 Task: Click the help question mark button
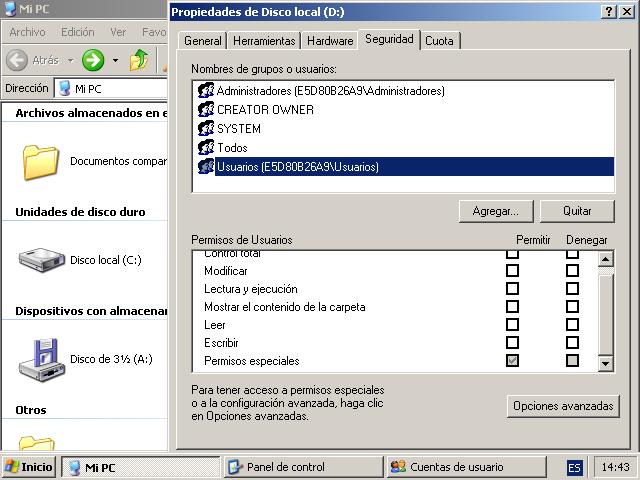(x=608, y=12)
